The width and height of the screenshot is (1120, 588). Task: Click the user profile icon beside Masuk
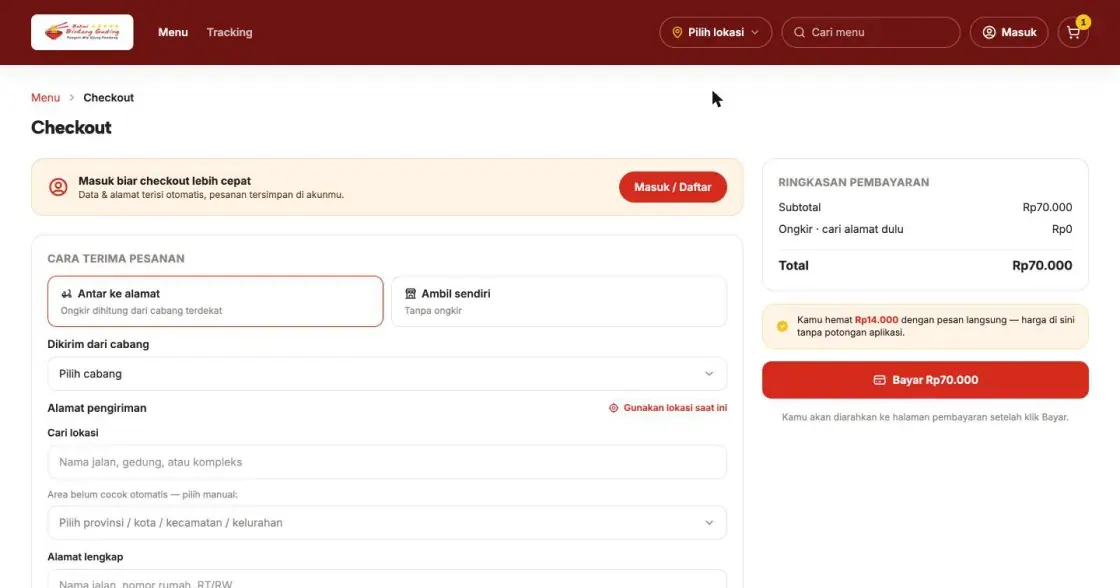pos(989,32)
